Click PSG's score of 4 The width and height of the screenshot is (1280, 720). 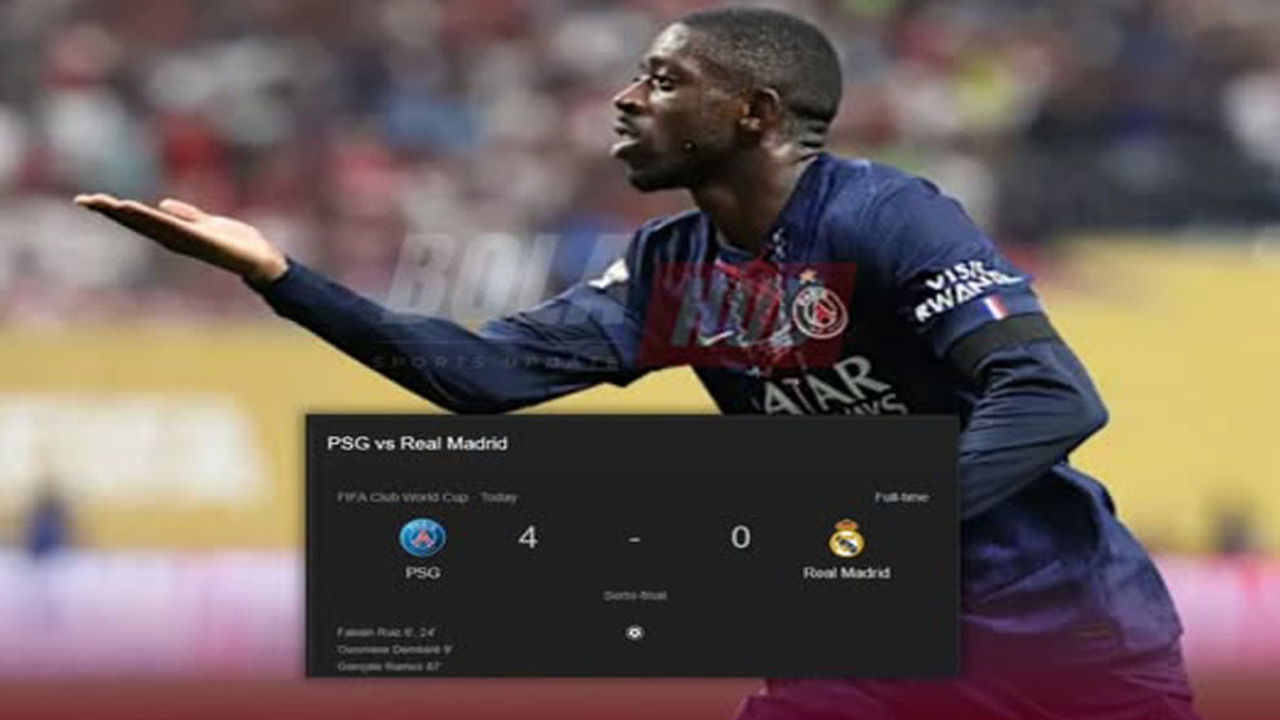(x=528, y=537)
